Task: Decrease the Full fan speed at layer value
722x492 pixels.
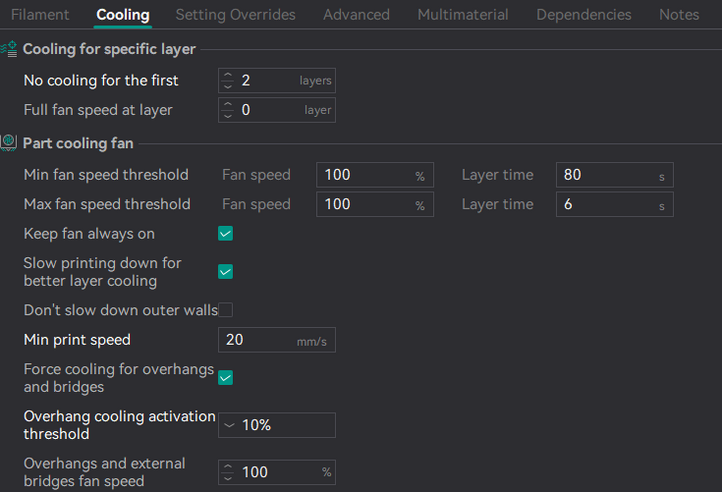Action: click(x=228, y=115)
